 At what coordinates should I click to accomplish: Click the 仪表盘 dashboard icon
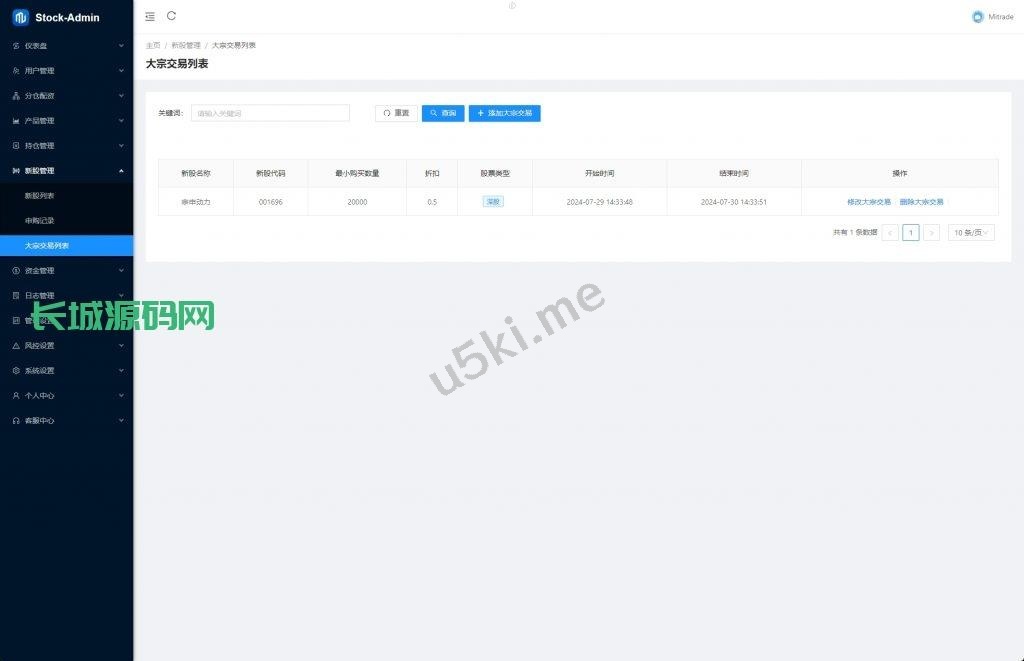16,46
